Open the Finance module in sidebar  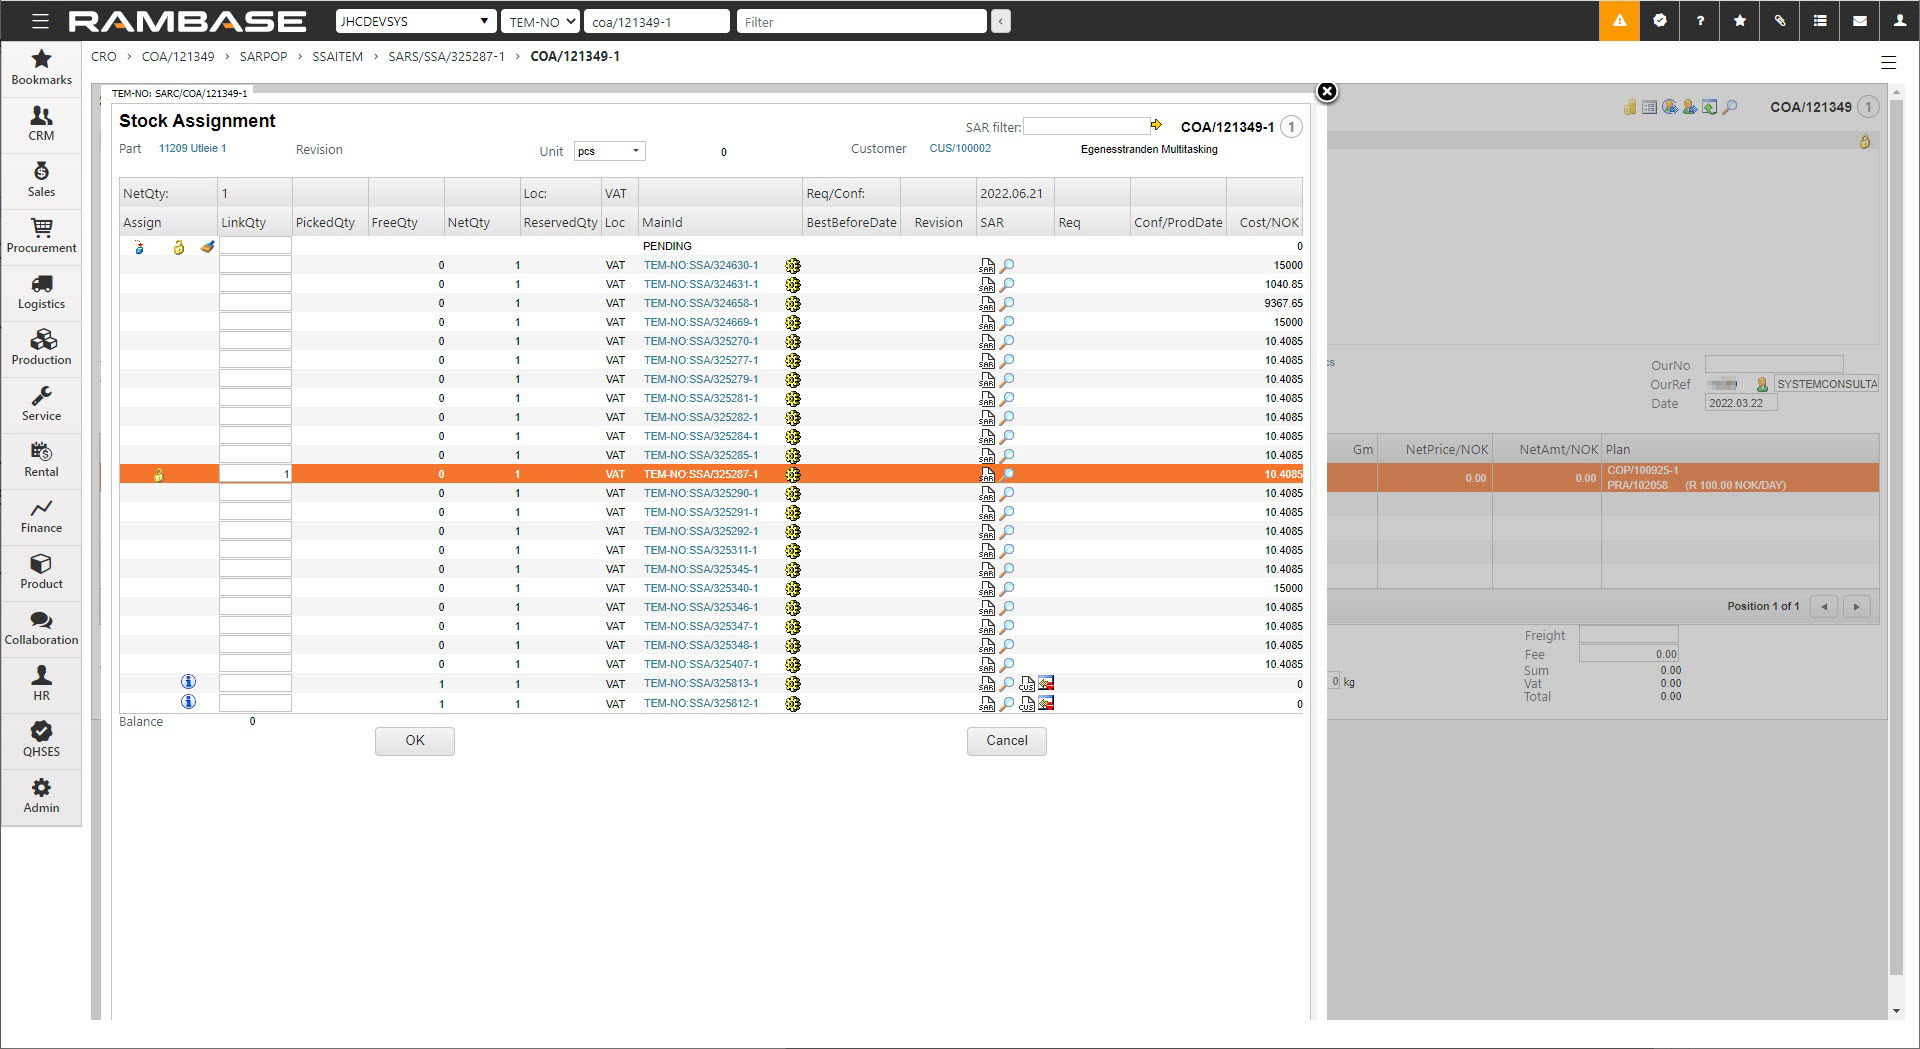click(41, 516)
